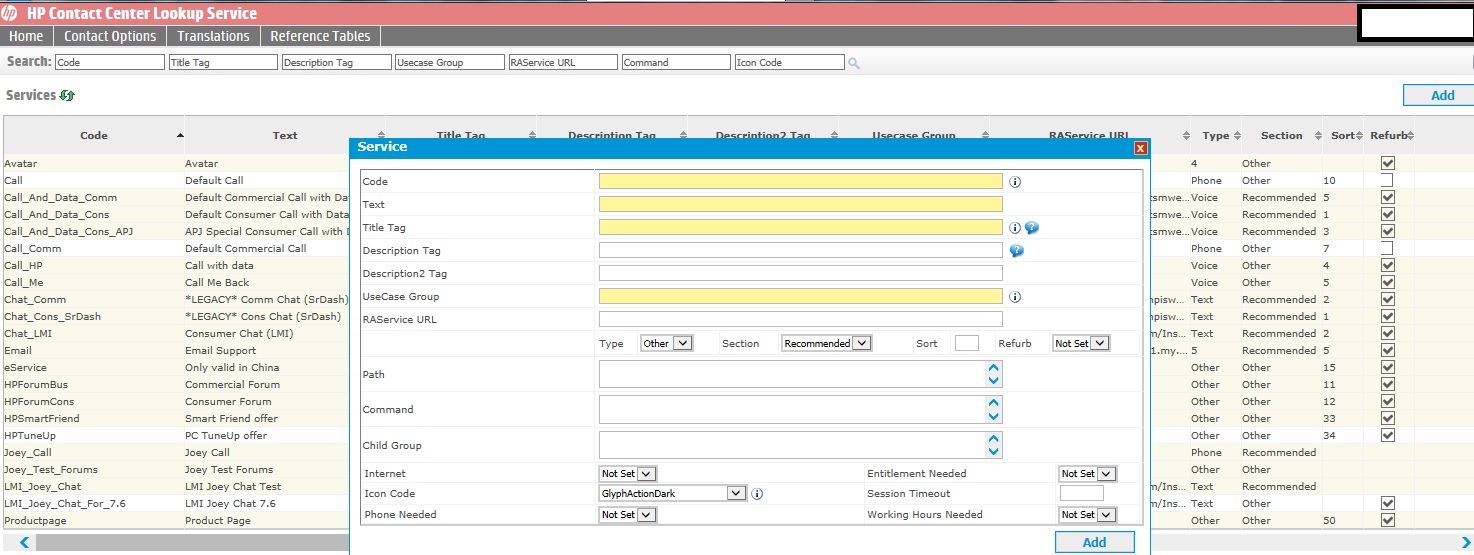
Task: Click sort arrows on Type column header
Action: 1237,136
